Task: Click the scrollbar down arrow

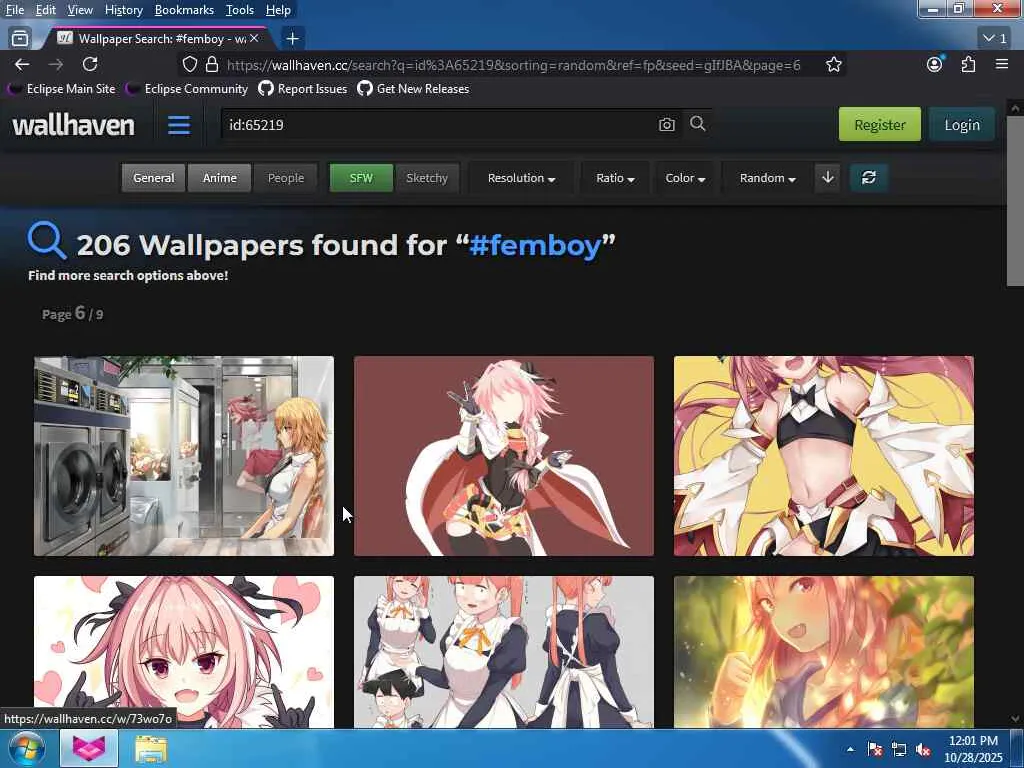Action: 1015,719
